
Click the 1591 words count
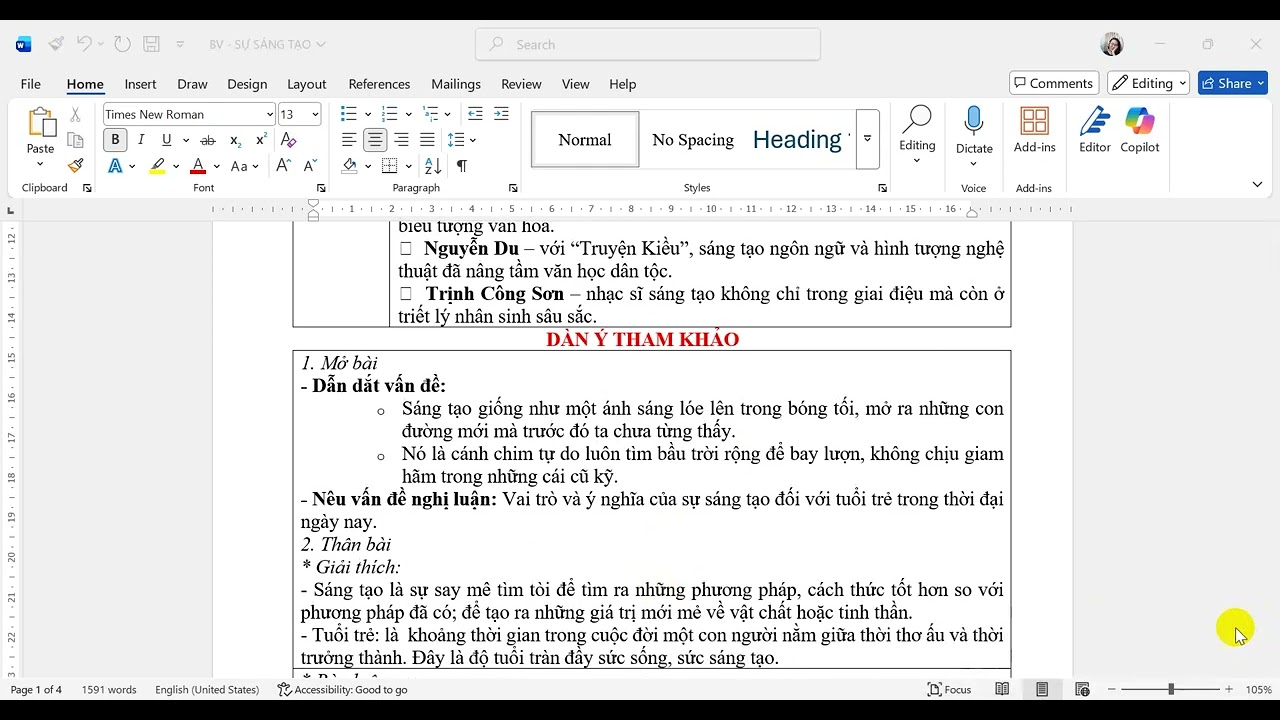click(109, 689)
